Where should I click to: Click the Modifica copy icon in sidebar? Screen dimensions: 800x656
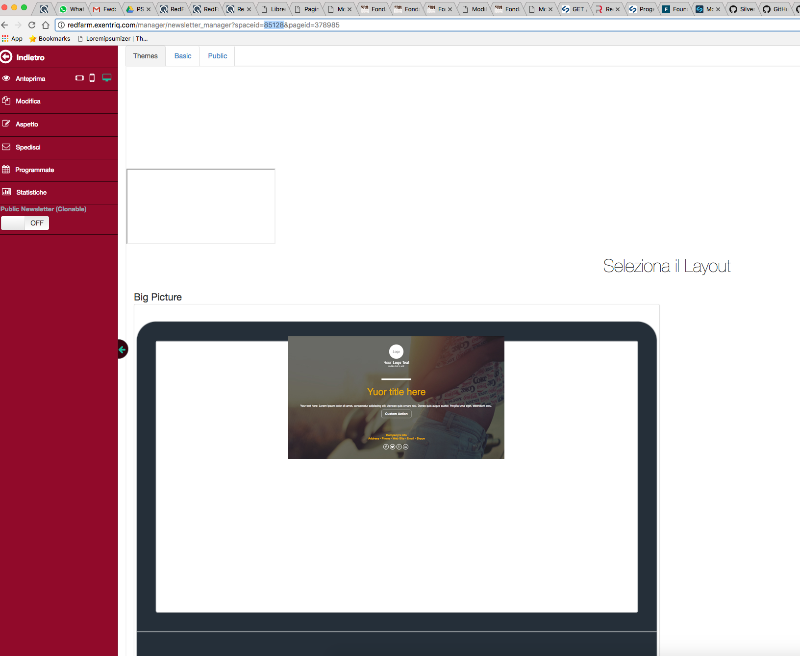point(6,101)
